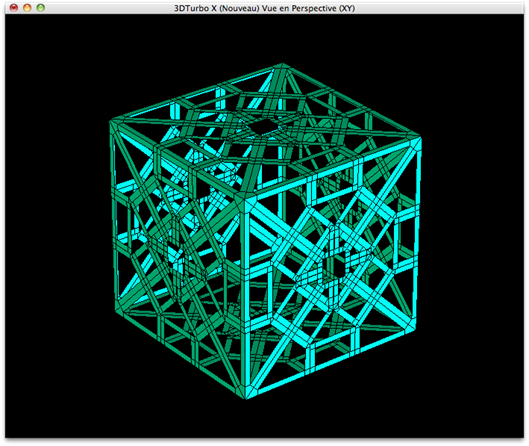Select the cube's top-left corner vertex
This screenshot has width=529, height=446.
tap(116, 124)
